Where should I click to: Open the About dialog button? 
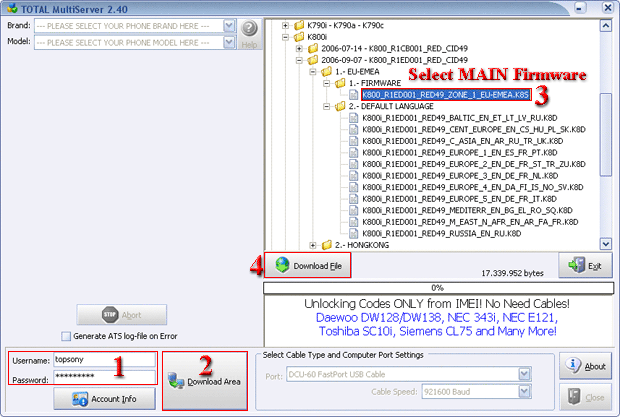[586, 366]
